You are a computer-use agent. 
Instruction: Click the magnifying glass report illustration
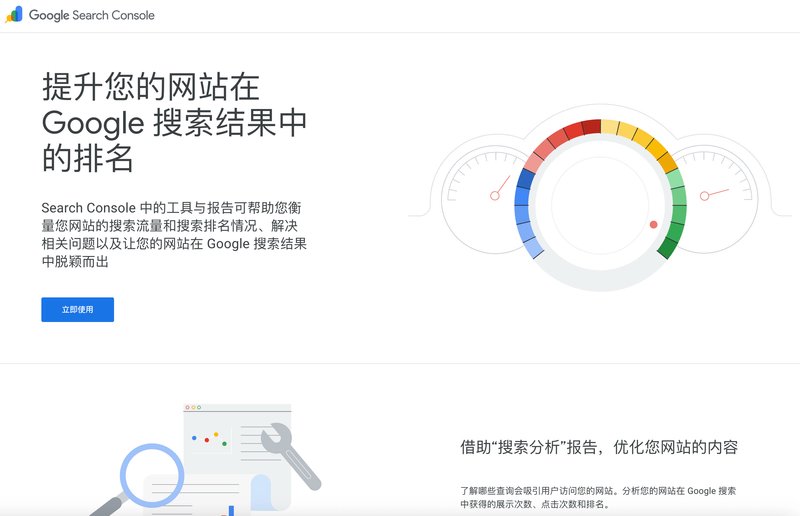click(x=204, y=459)
